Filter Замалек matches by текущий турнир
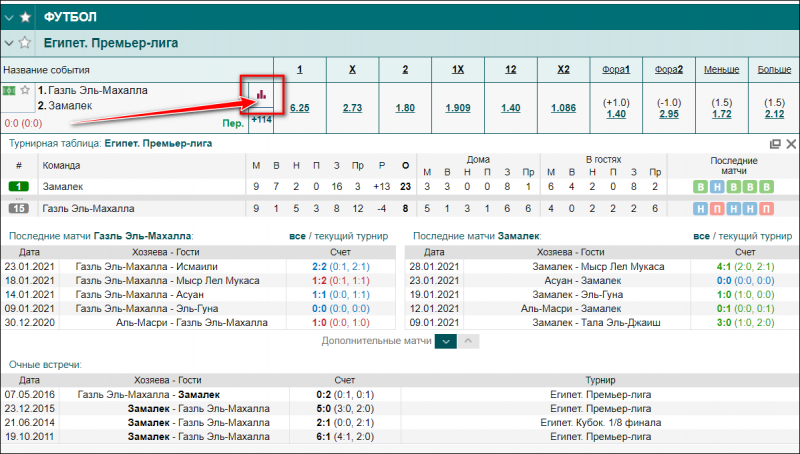Screen dimensions: 800x454 pyautogui.click(x=755, y=236)
